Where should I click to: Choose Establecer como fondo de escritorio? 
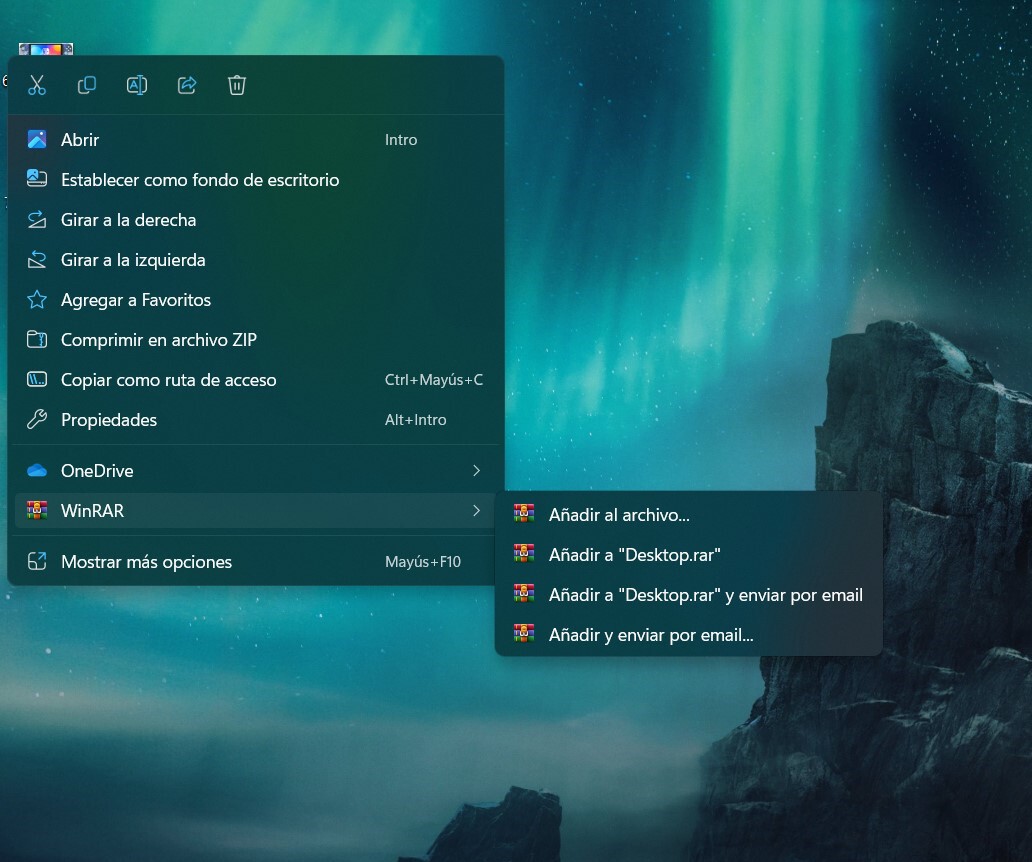coord(200,179)
